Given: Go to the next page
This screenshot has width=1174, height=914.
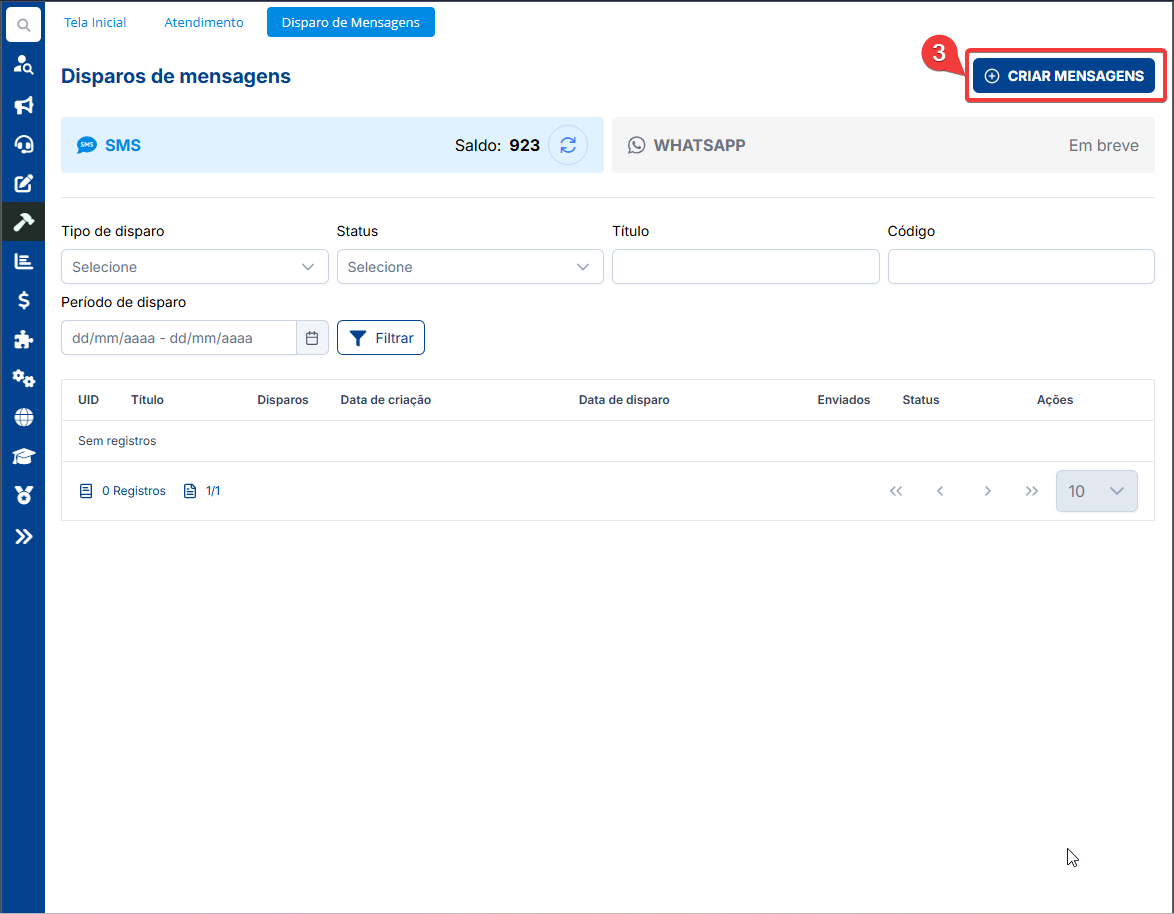Looking at the screenshot, I should coord(988,491).
